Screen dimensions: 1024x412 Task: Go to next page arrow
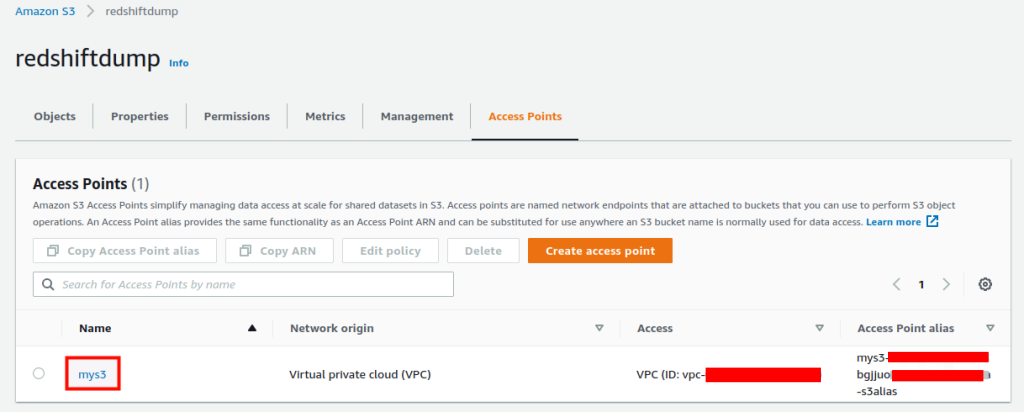tap(946, 285)
